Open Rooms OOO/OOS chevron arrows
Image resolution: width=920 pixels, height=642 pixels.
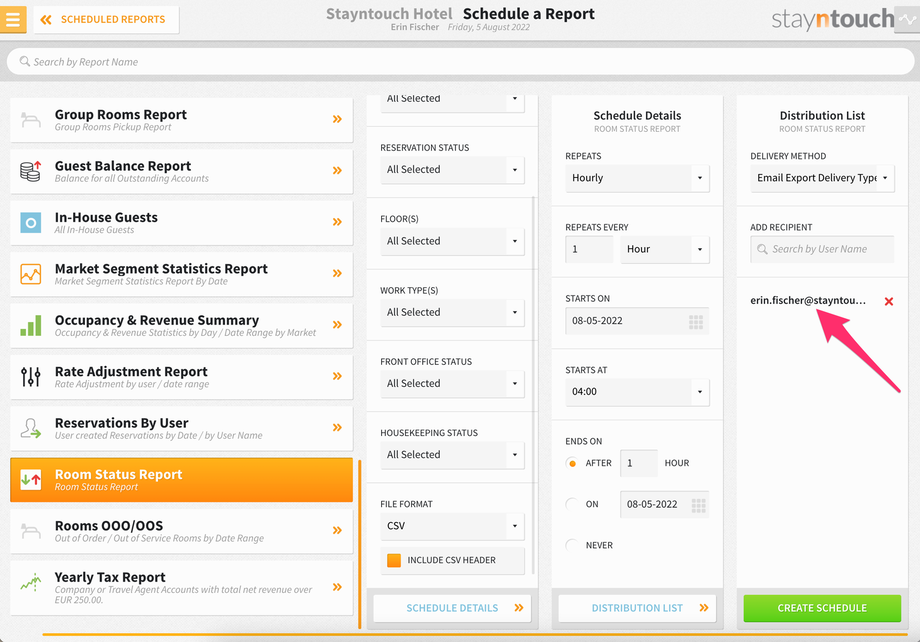pos(337,531)
